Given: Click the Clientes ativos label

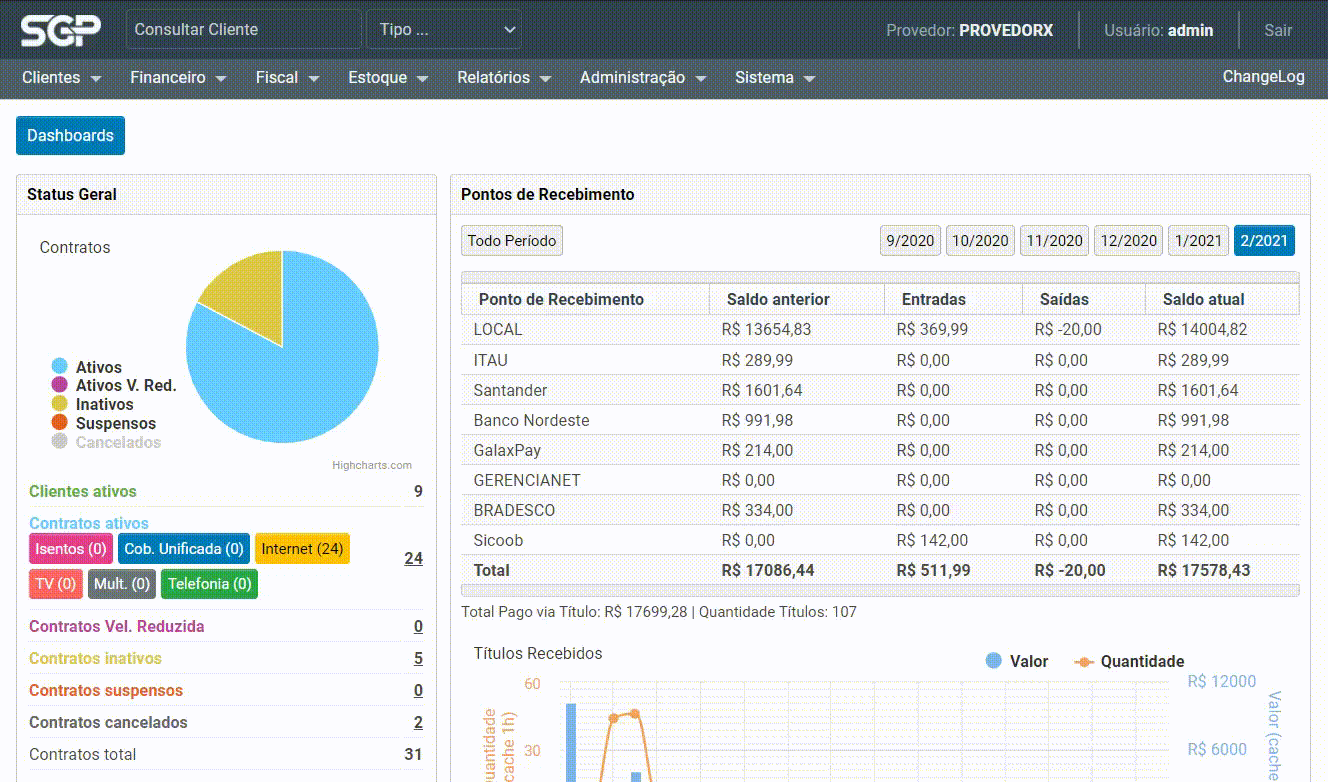Looking at the screenshot, I should coord(83,491).
